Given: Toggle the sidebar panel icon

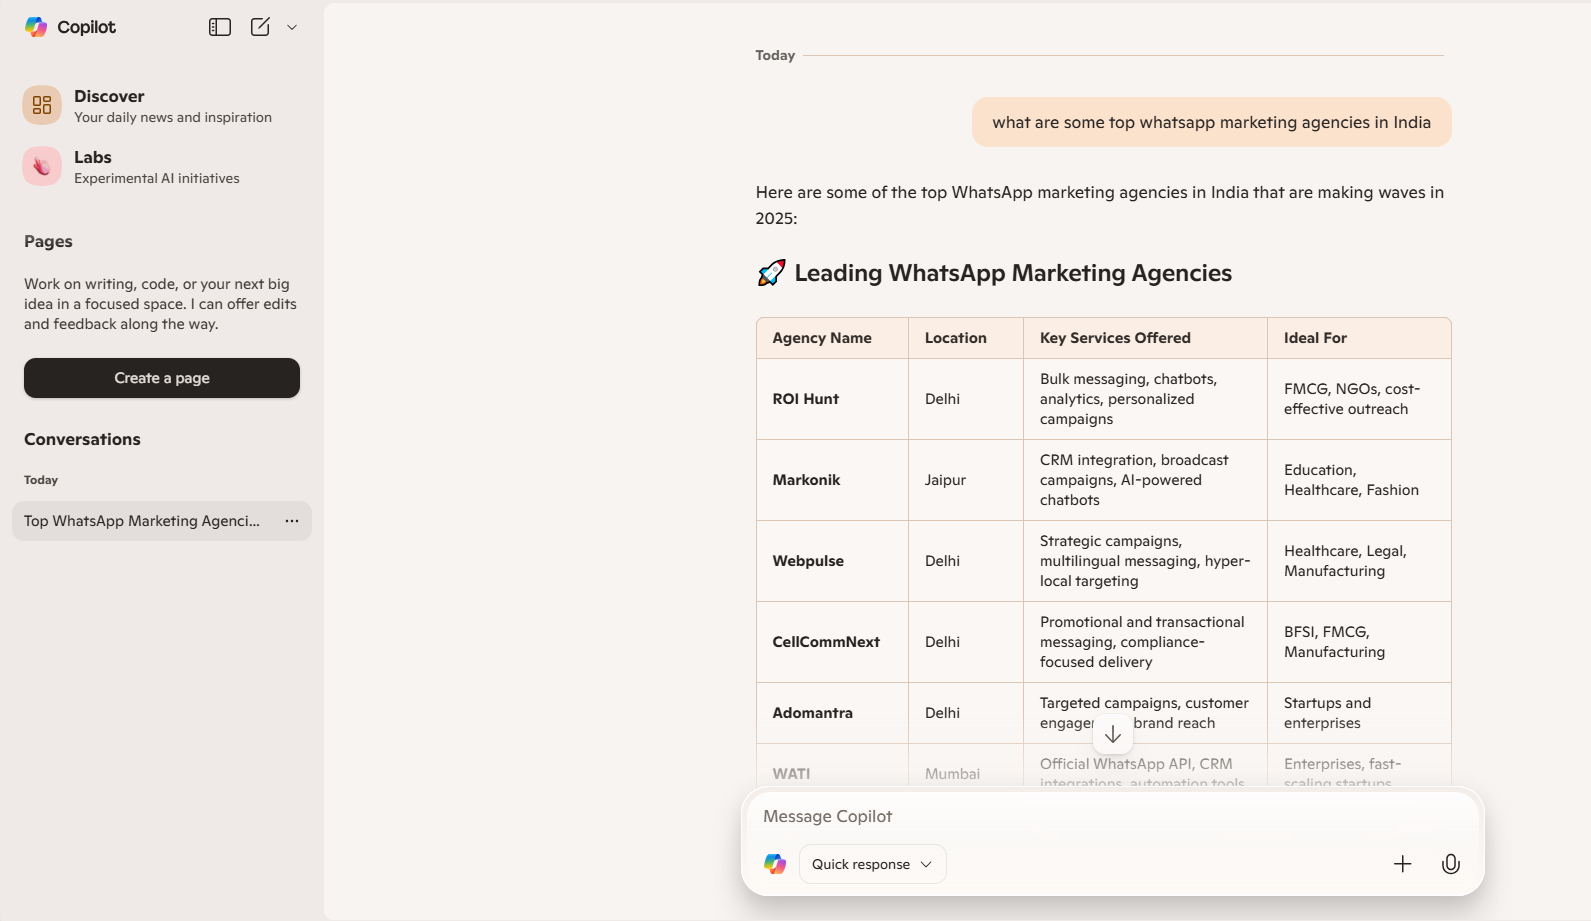Looking at the screenshot, I should click(220, 27).
